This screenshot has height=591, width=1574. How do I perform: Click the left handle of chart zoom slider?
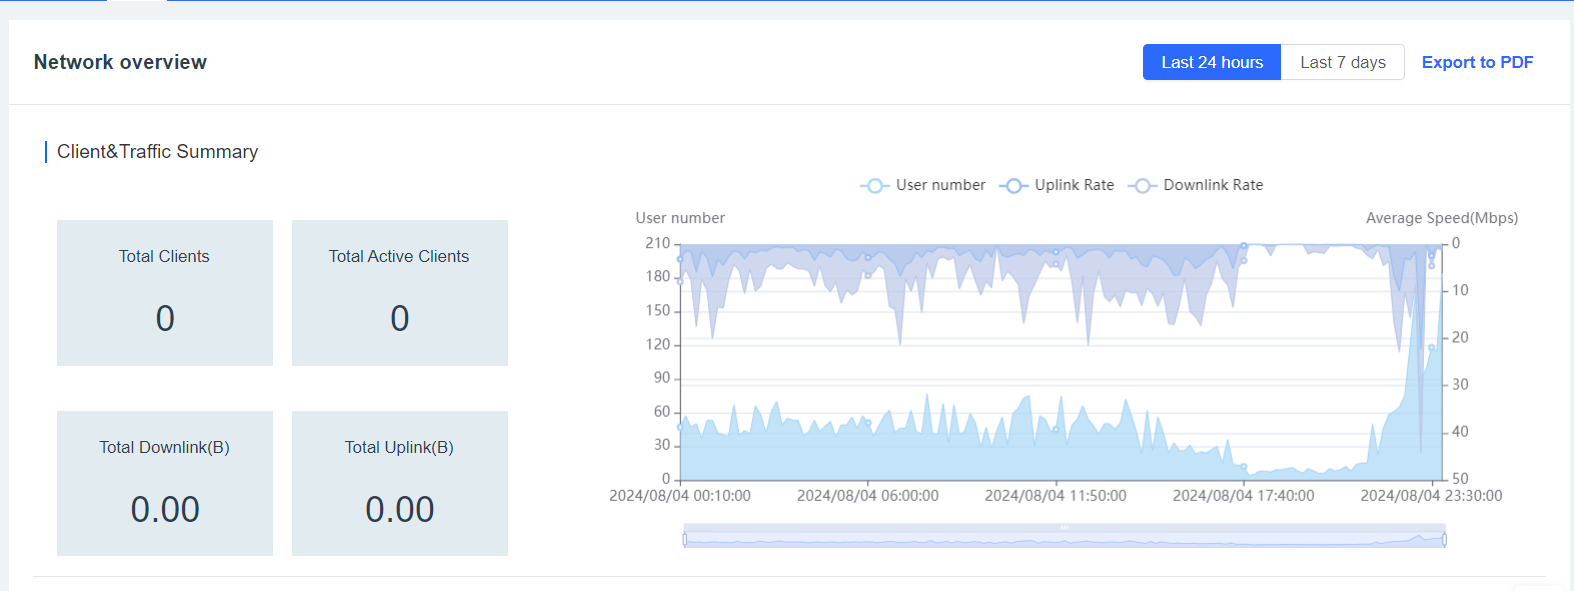685,540
